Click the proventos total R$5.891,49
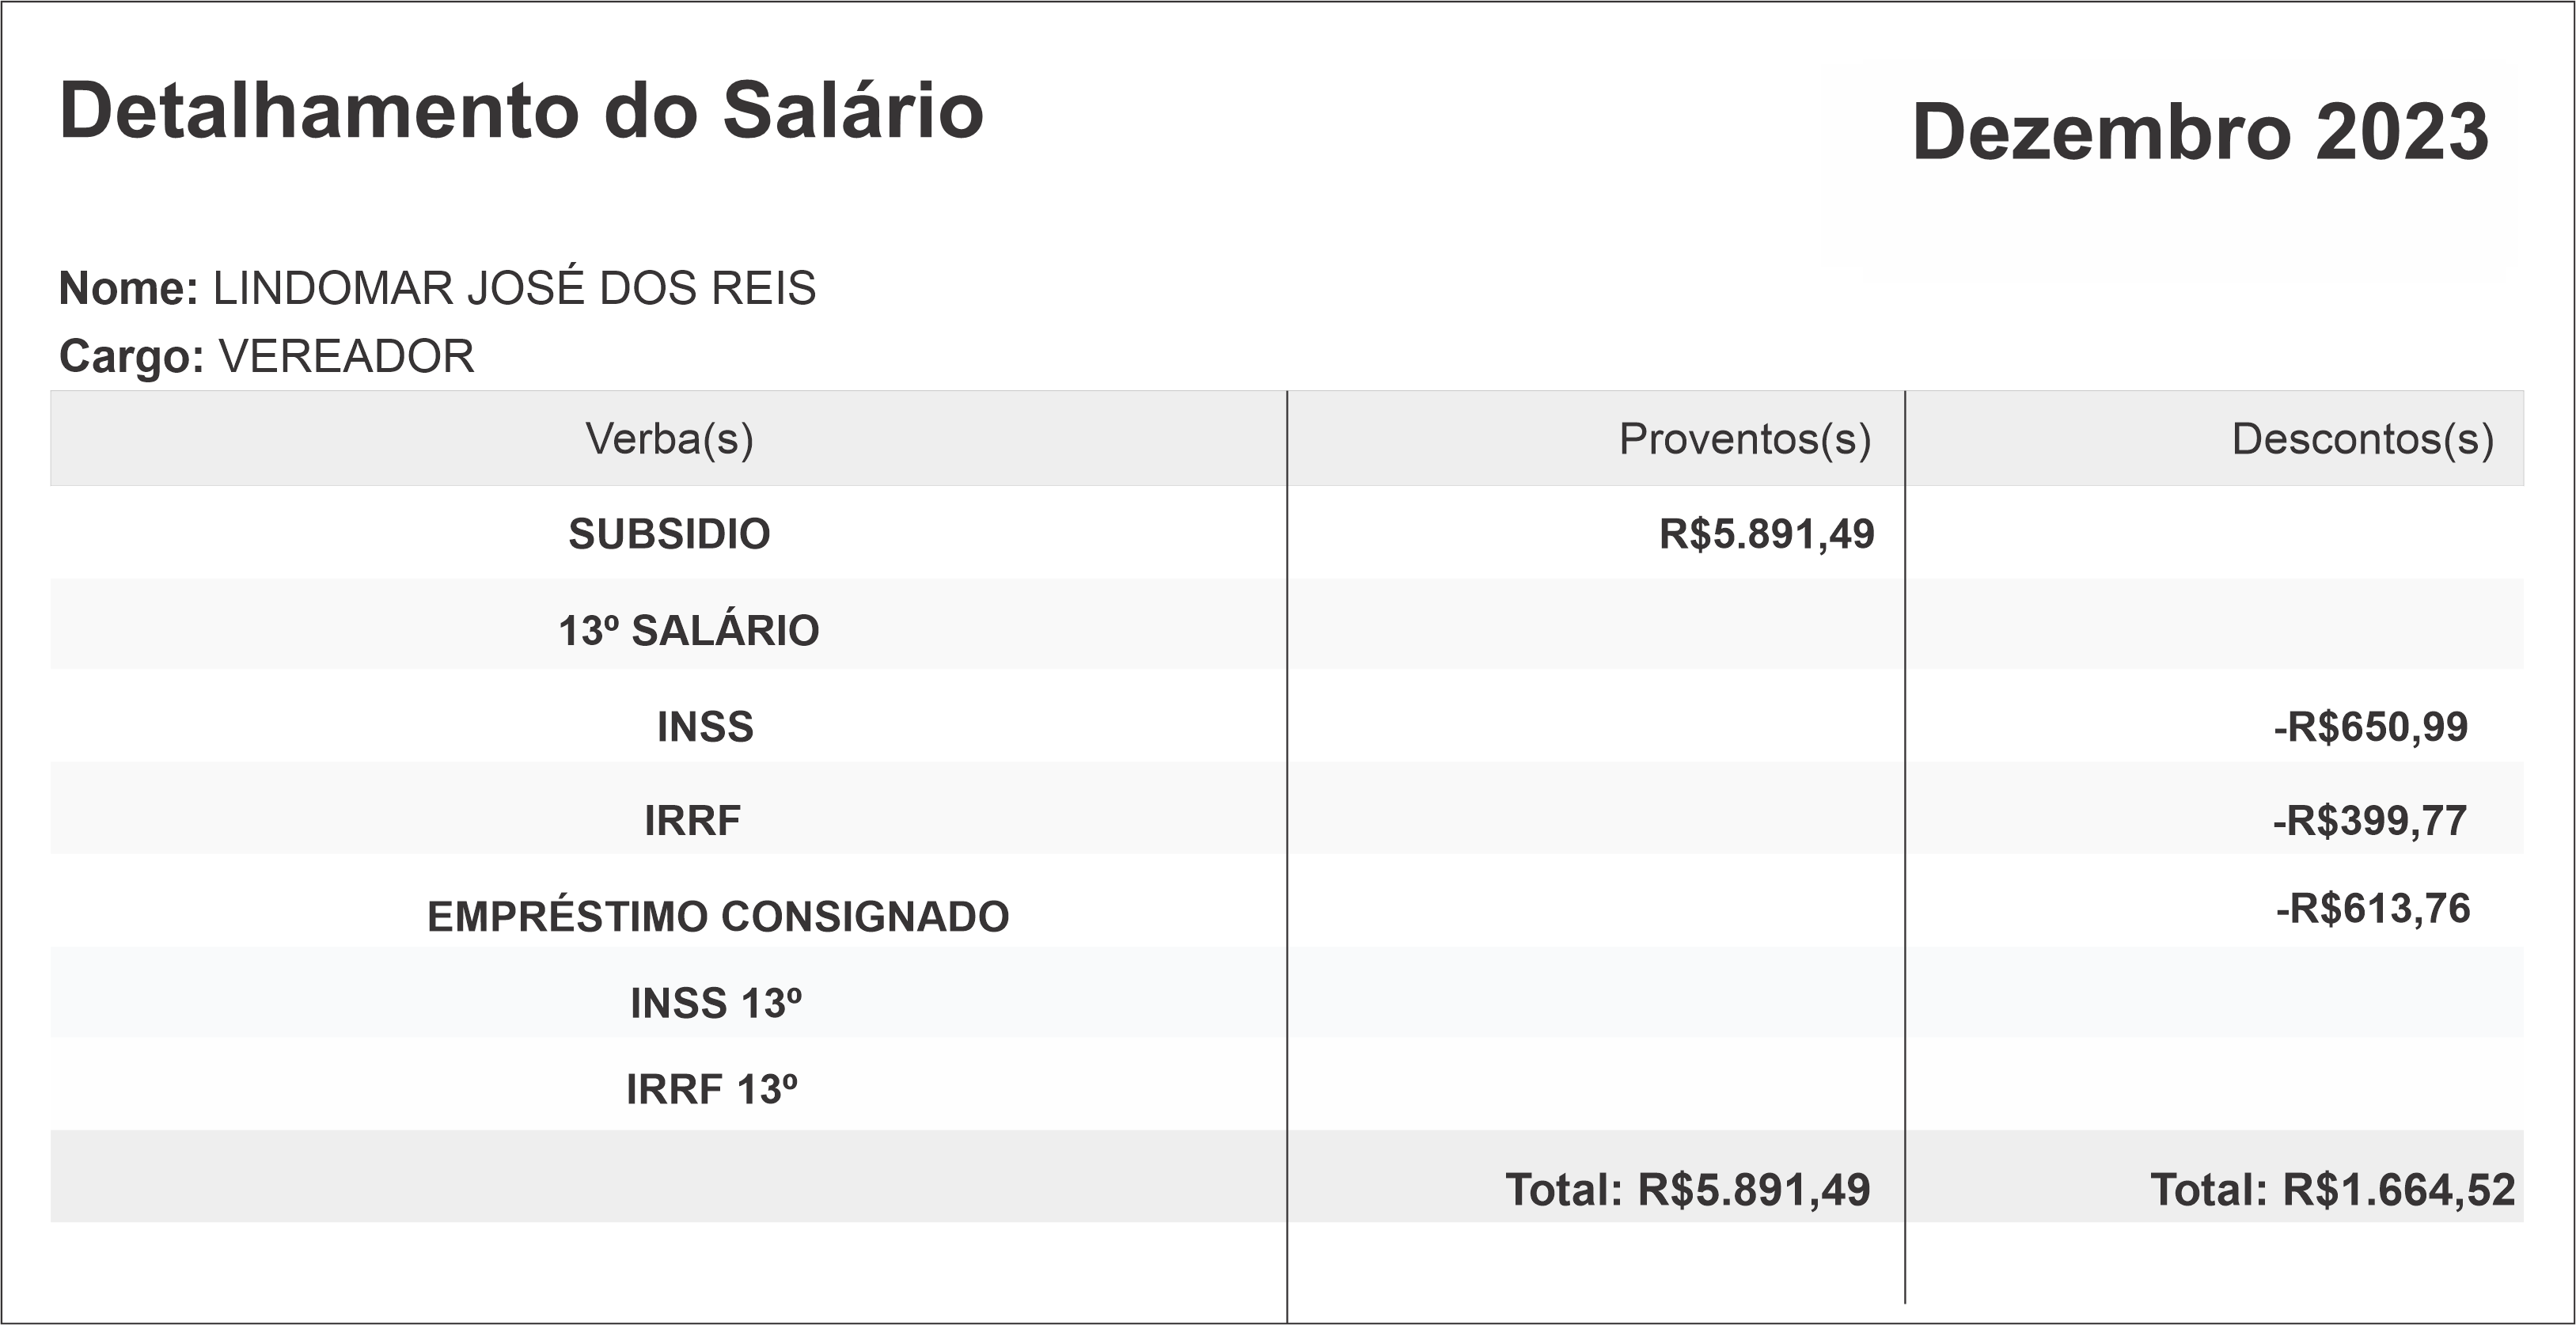 pos(1687,1189)
